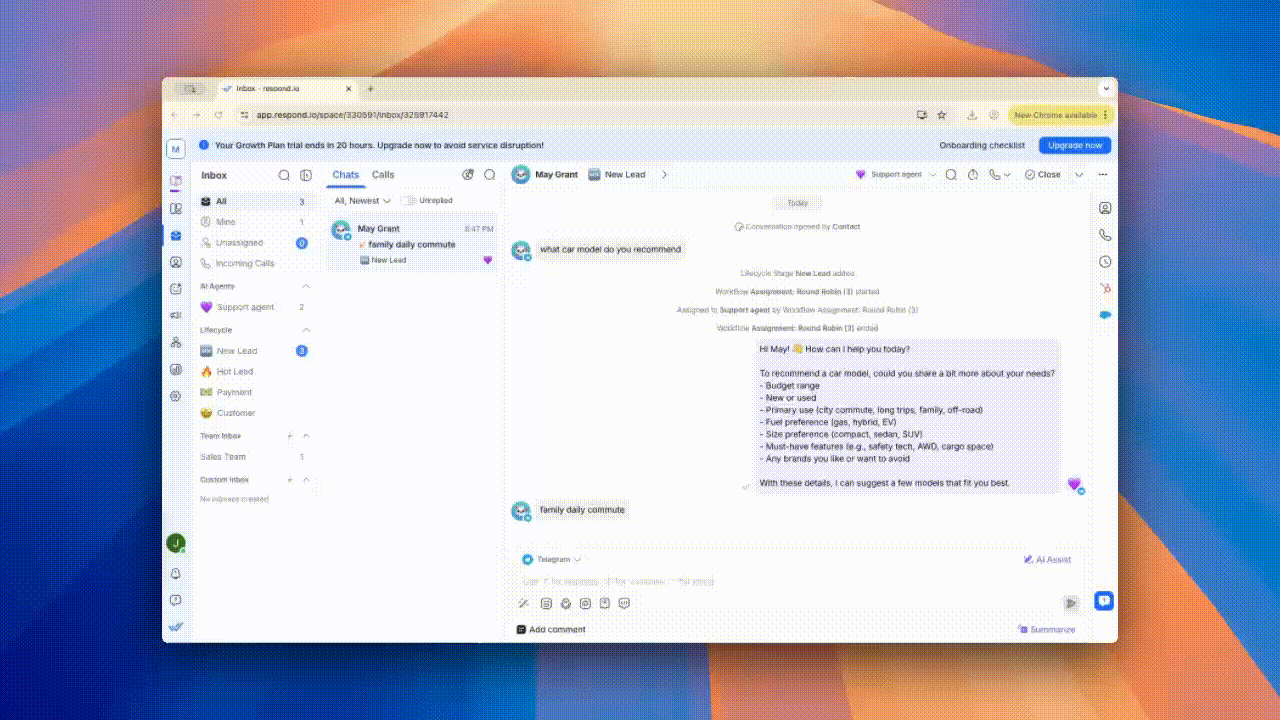Click the snooze icon next to search
The width and height of the screenshot is (1280, 720).
[x=973, y=174]
